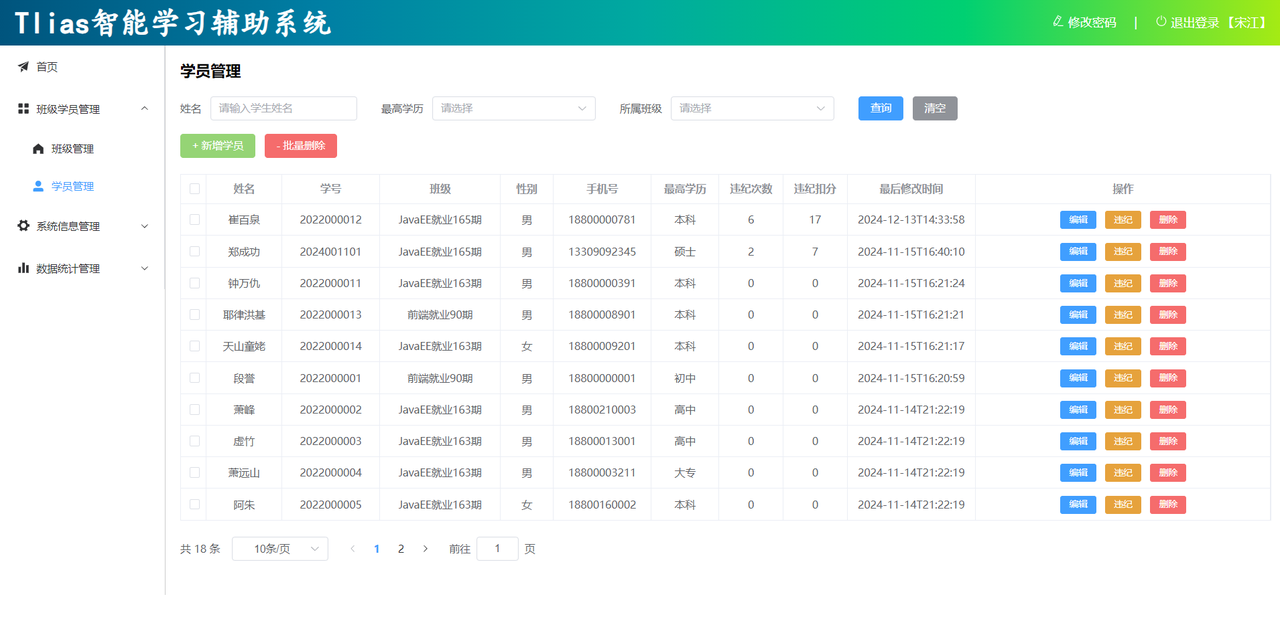
Task: Expand the 系统信息管理 sidebar menu
Action: [x=83, y=226]
